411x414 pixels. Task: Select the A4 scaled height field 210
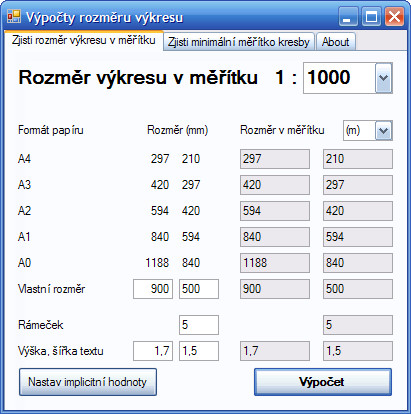coord(358,159)
